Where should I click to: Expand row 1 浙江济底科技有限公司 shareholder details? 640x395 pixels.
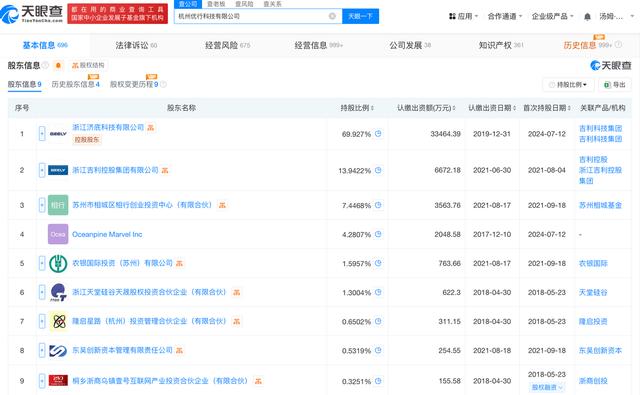42,133
